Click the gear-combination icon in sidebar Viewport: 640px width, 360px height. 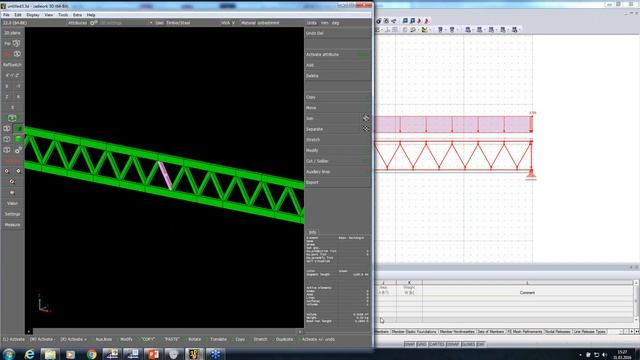pos(18,150)
